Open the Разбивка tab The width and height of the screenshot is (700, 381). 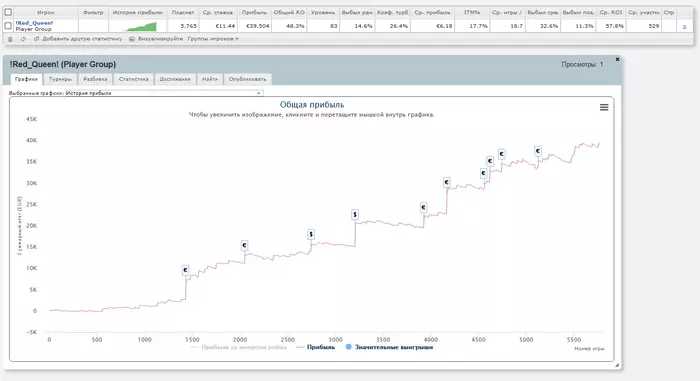[95, 79]
